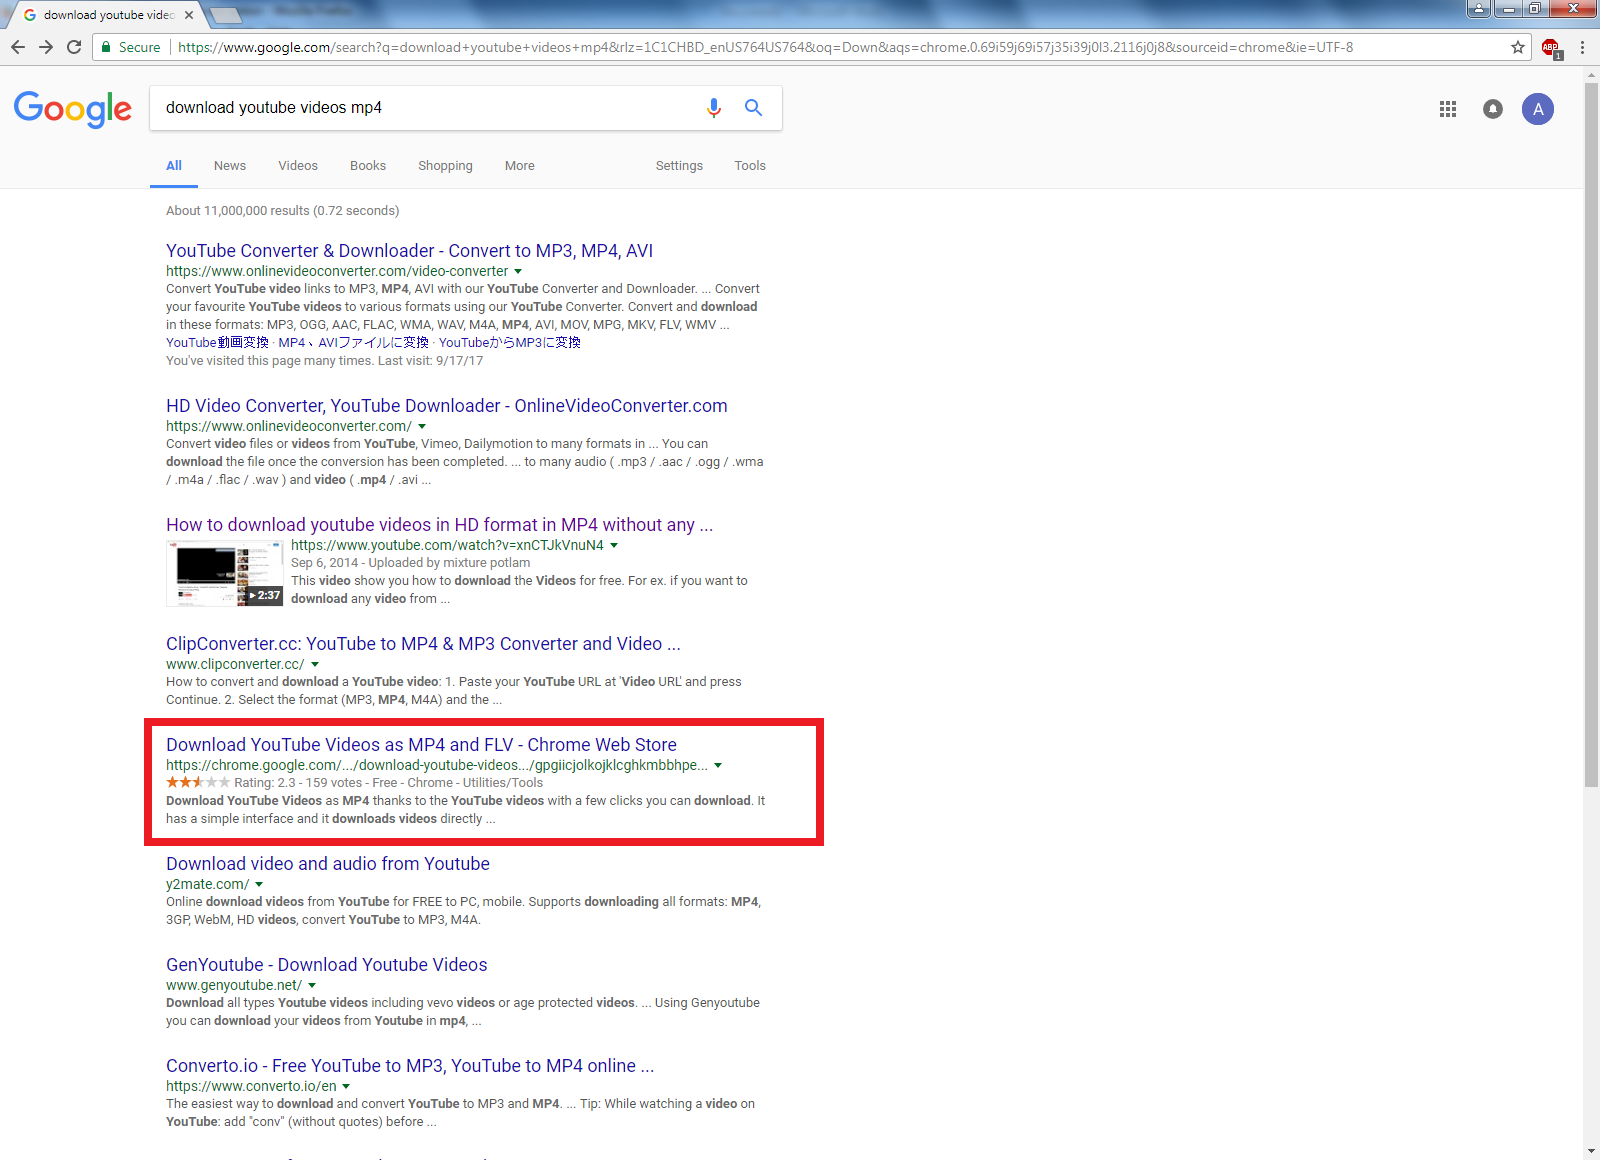Image resolution: width=1600 pixels, height=1160 pixels.
Task: Open YouTube Converter & Downloader result
Action: [409, 251]
